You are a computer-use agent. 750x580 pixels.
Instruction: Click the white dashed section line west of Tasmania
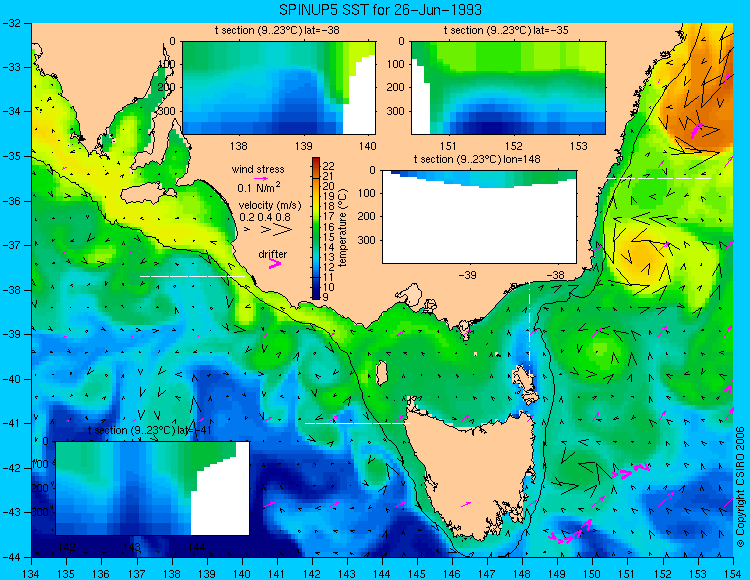click(357, 423)
